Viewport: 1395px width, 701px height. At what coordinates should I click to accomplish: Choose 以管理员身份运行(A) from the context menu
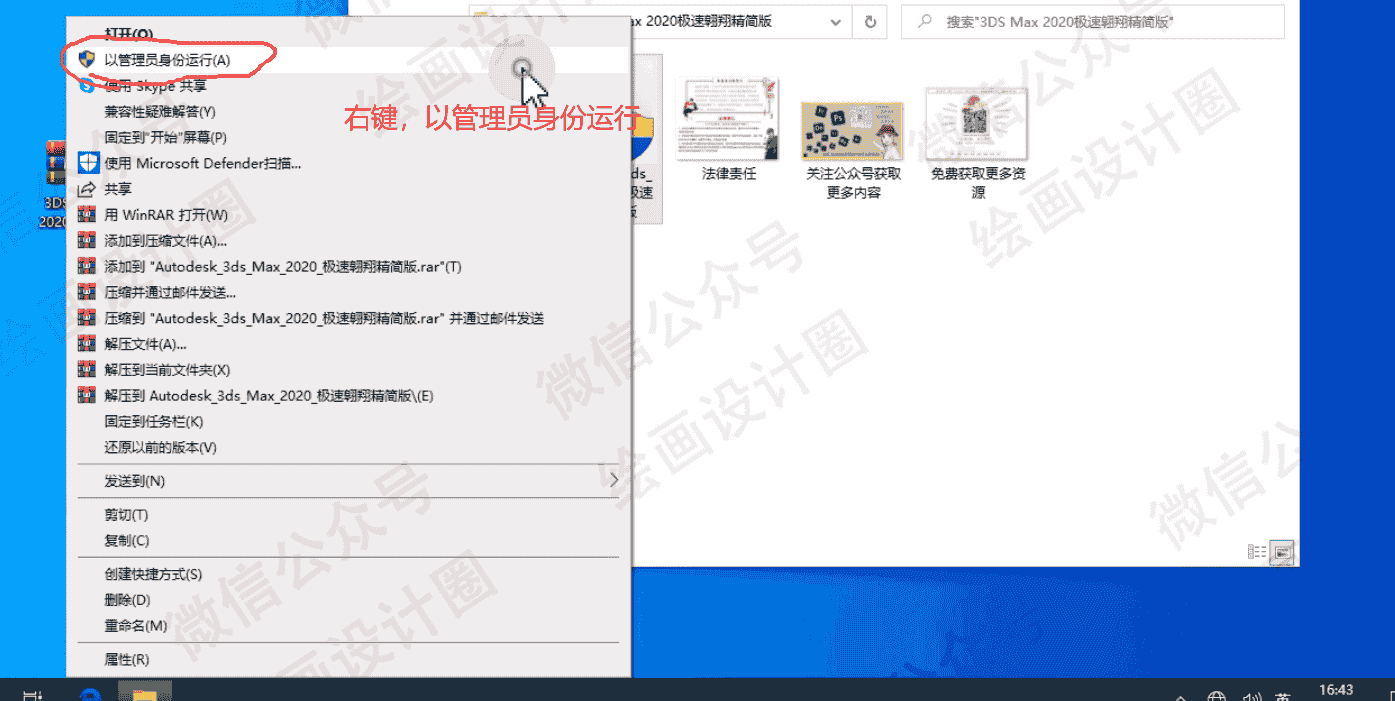pyautogui.click(x=348, y=60)
